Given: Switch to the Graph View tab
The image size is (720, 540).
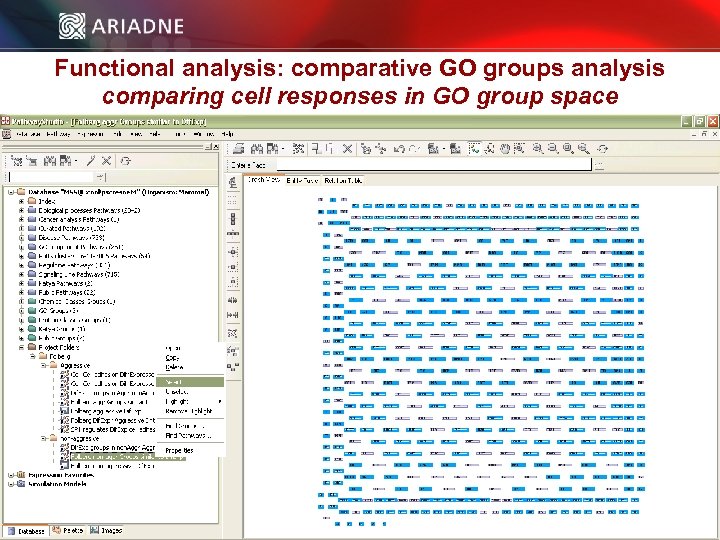Looking at the screenshot, I should (264, 180).
